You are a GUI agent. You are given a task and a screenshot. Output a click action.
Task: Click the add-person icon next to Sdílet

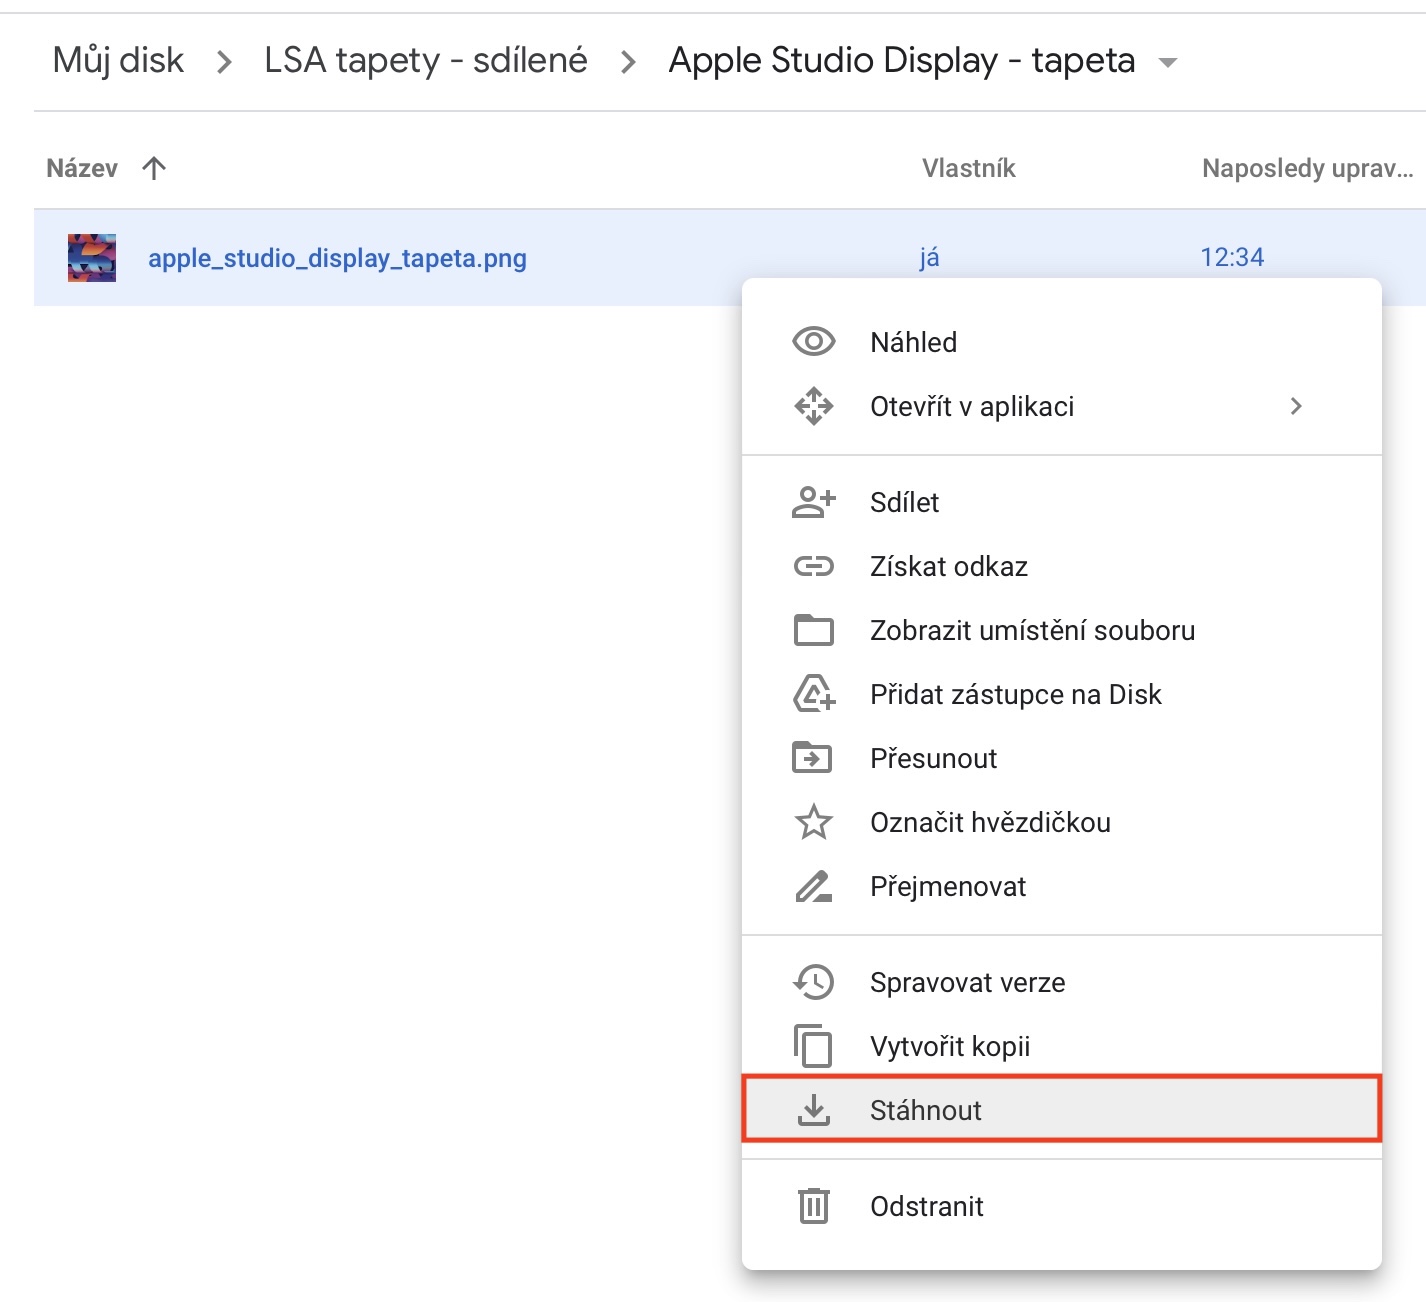[813, 502]
